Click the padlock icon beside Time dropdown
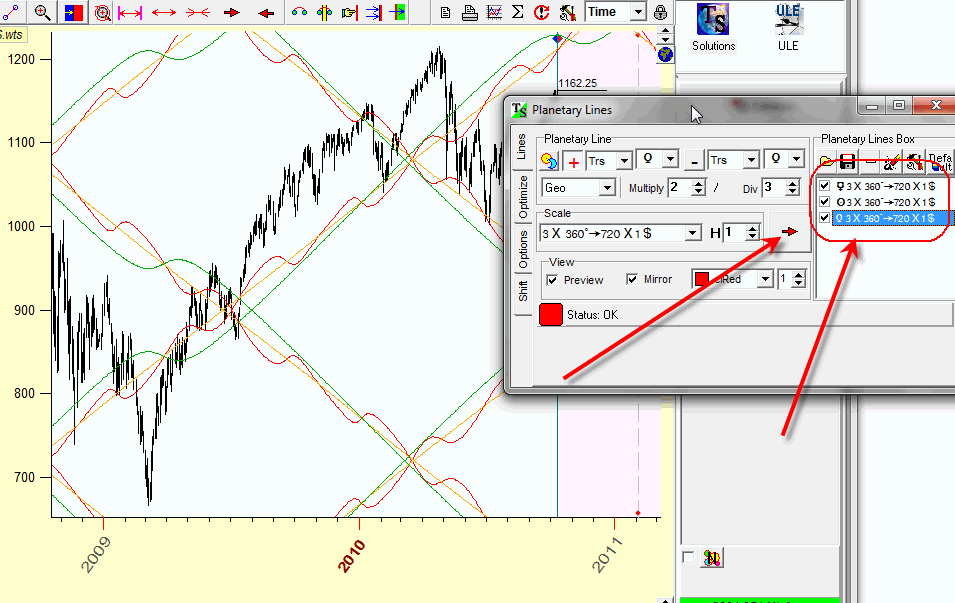 (661, 12)
